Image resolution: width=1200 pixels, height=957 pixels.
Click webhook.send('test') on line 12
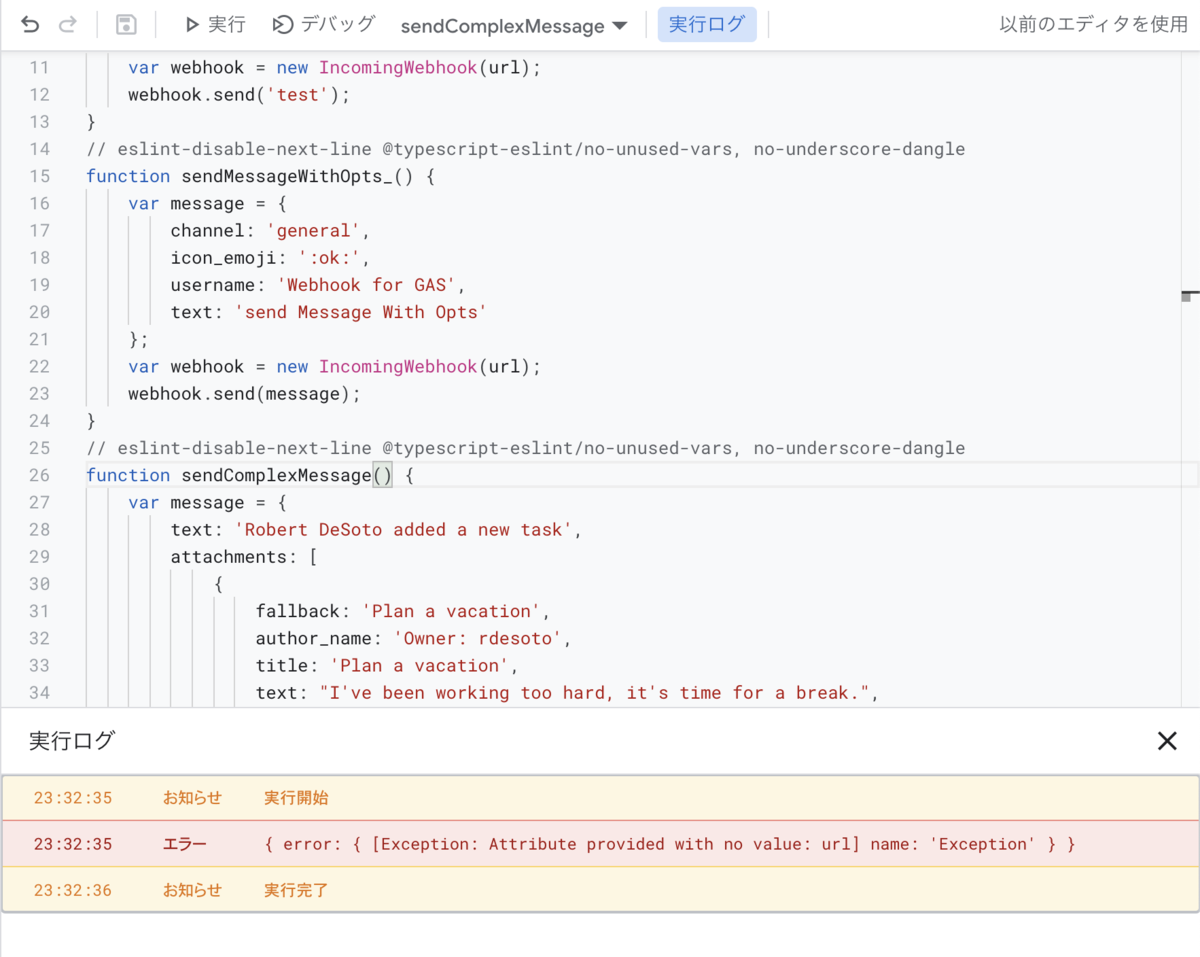click(x=240, y=95)
